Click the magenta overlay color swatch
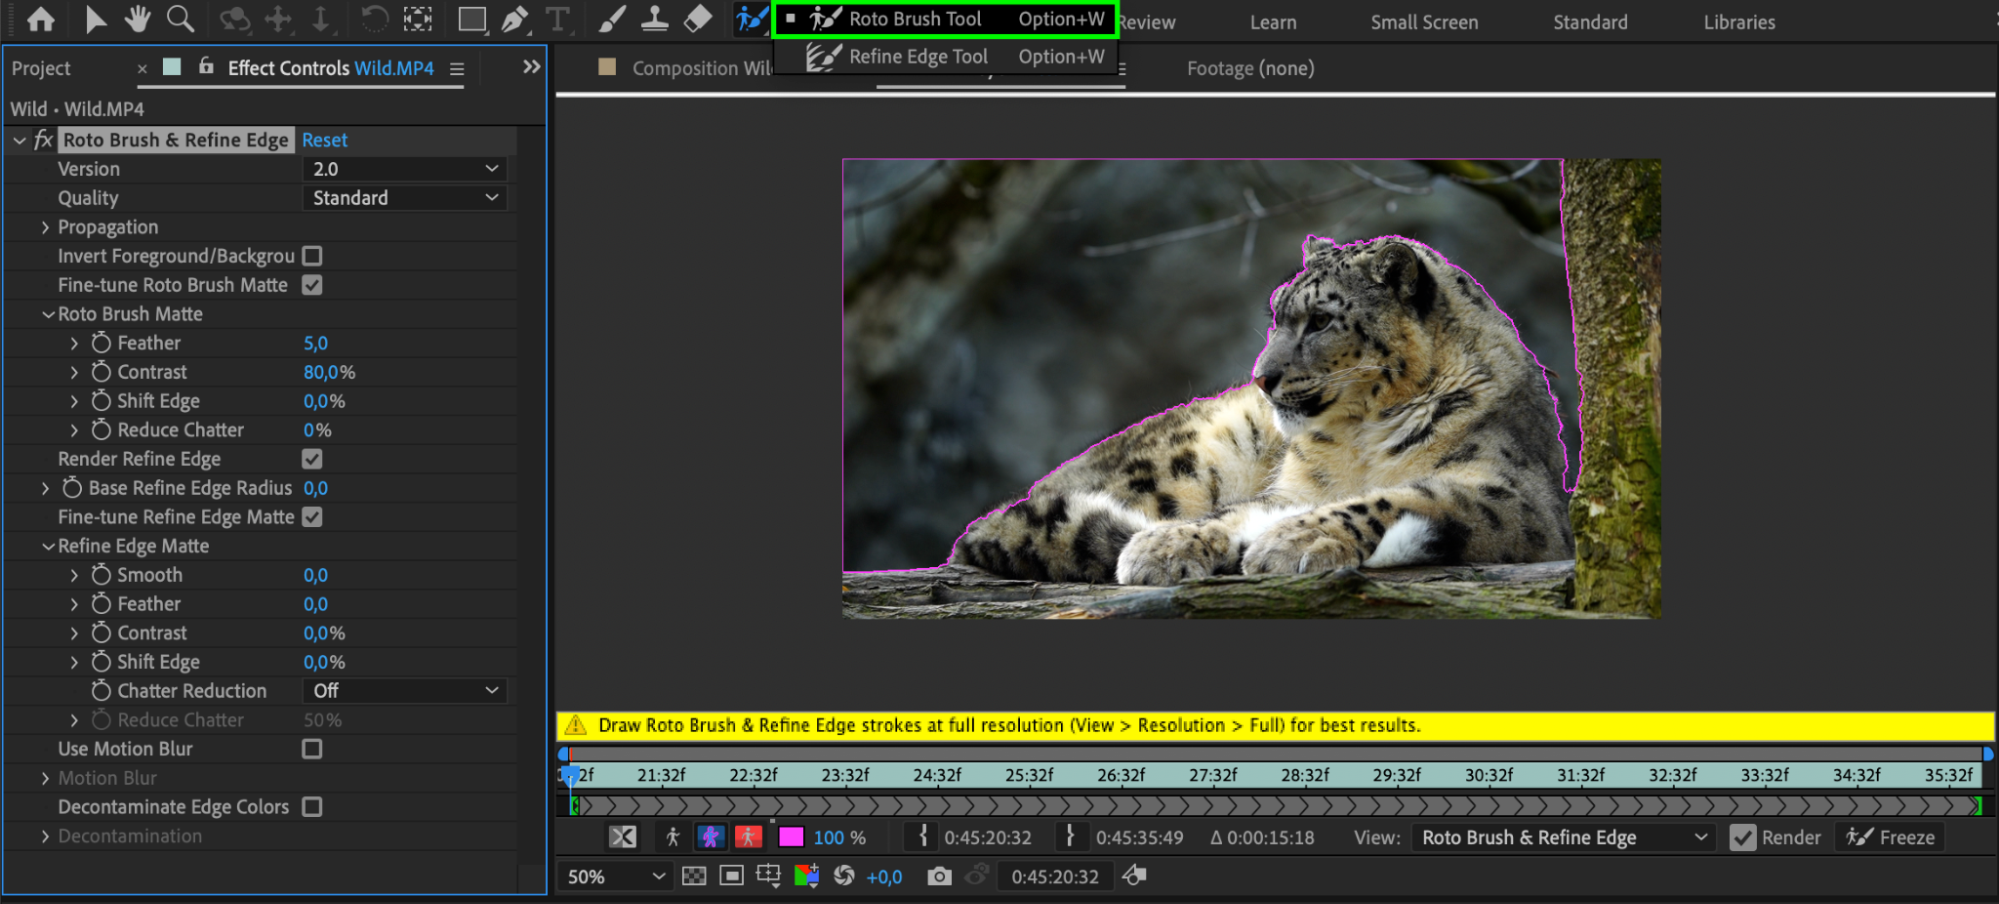This screenshot has height=904, width=1999. pyautogui.click(x=791, y=838)
